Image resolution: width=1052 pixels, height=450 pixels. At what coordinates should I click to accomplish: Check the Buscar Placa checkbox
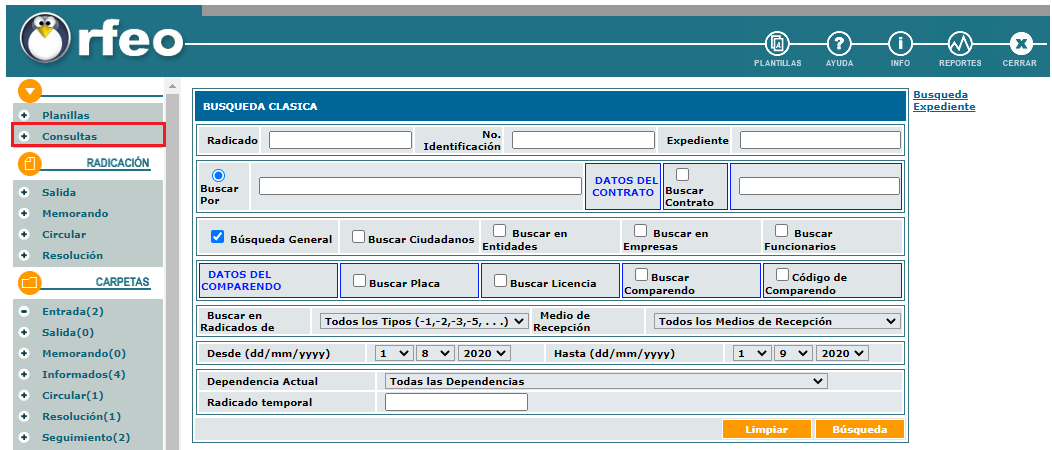(360, 280)
